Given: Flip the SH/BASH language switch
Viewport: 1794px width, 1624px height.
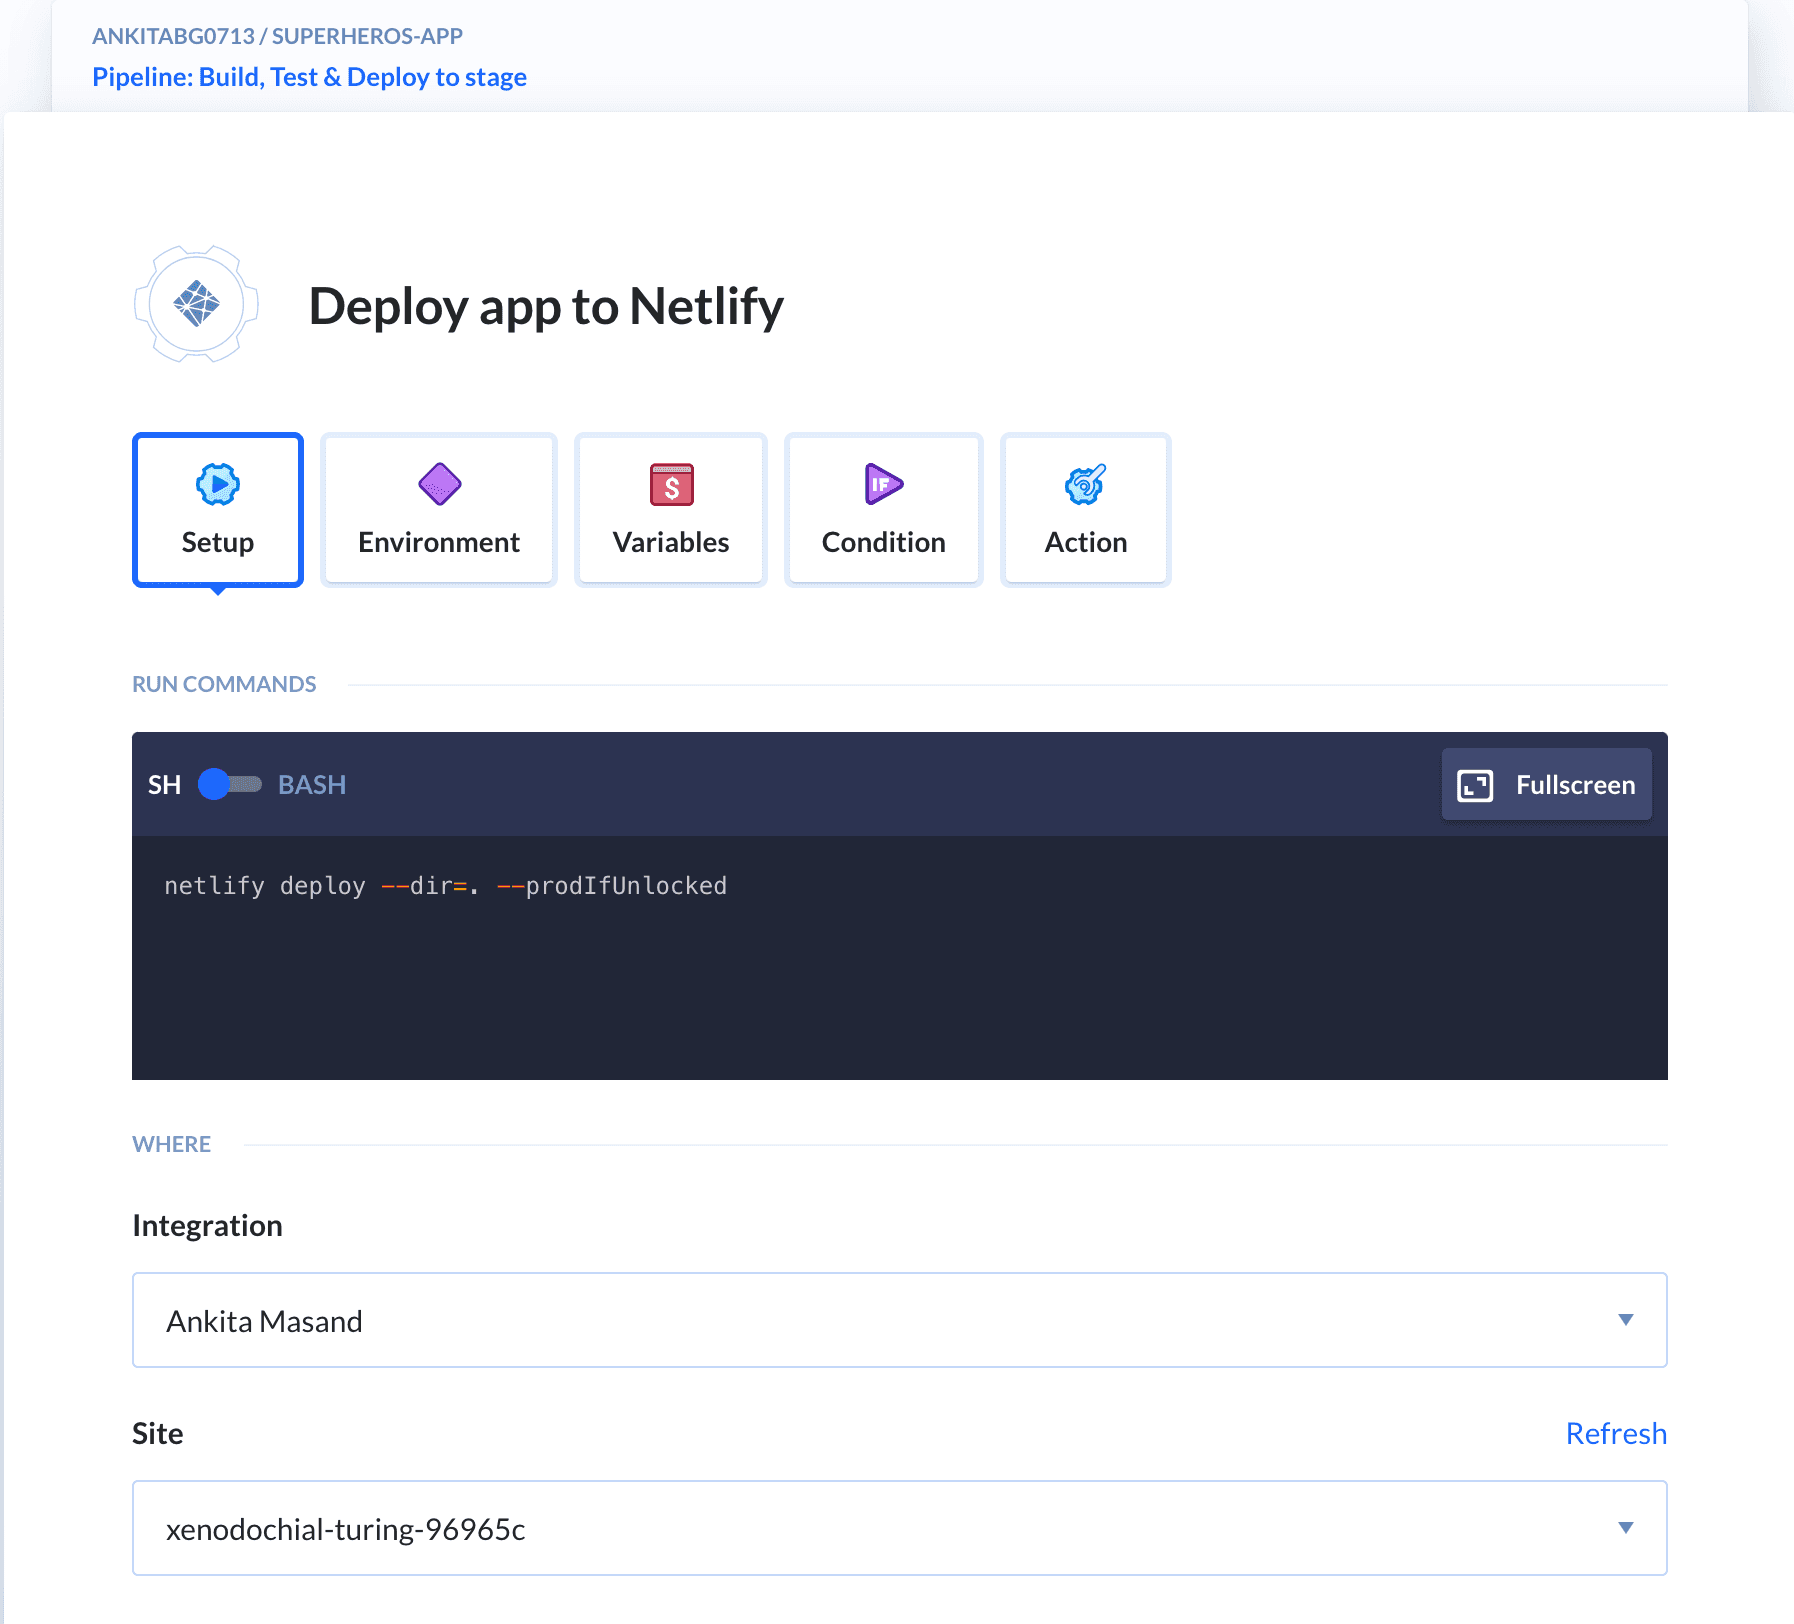Looking at the screenshot, I should pyautogui.click(x=228, y=784).
